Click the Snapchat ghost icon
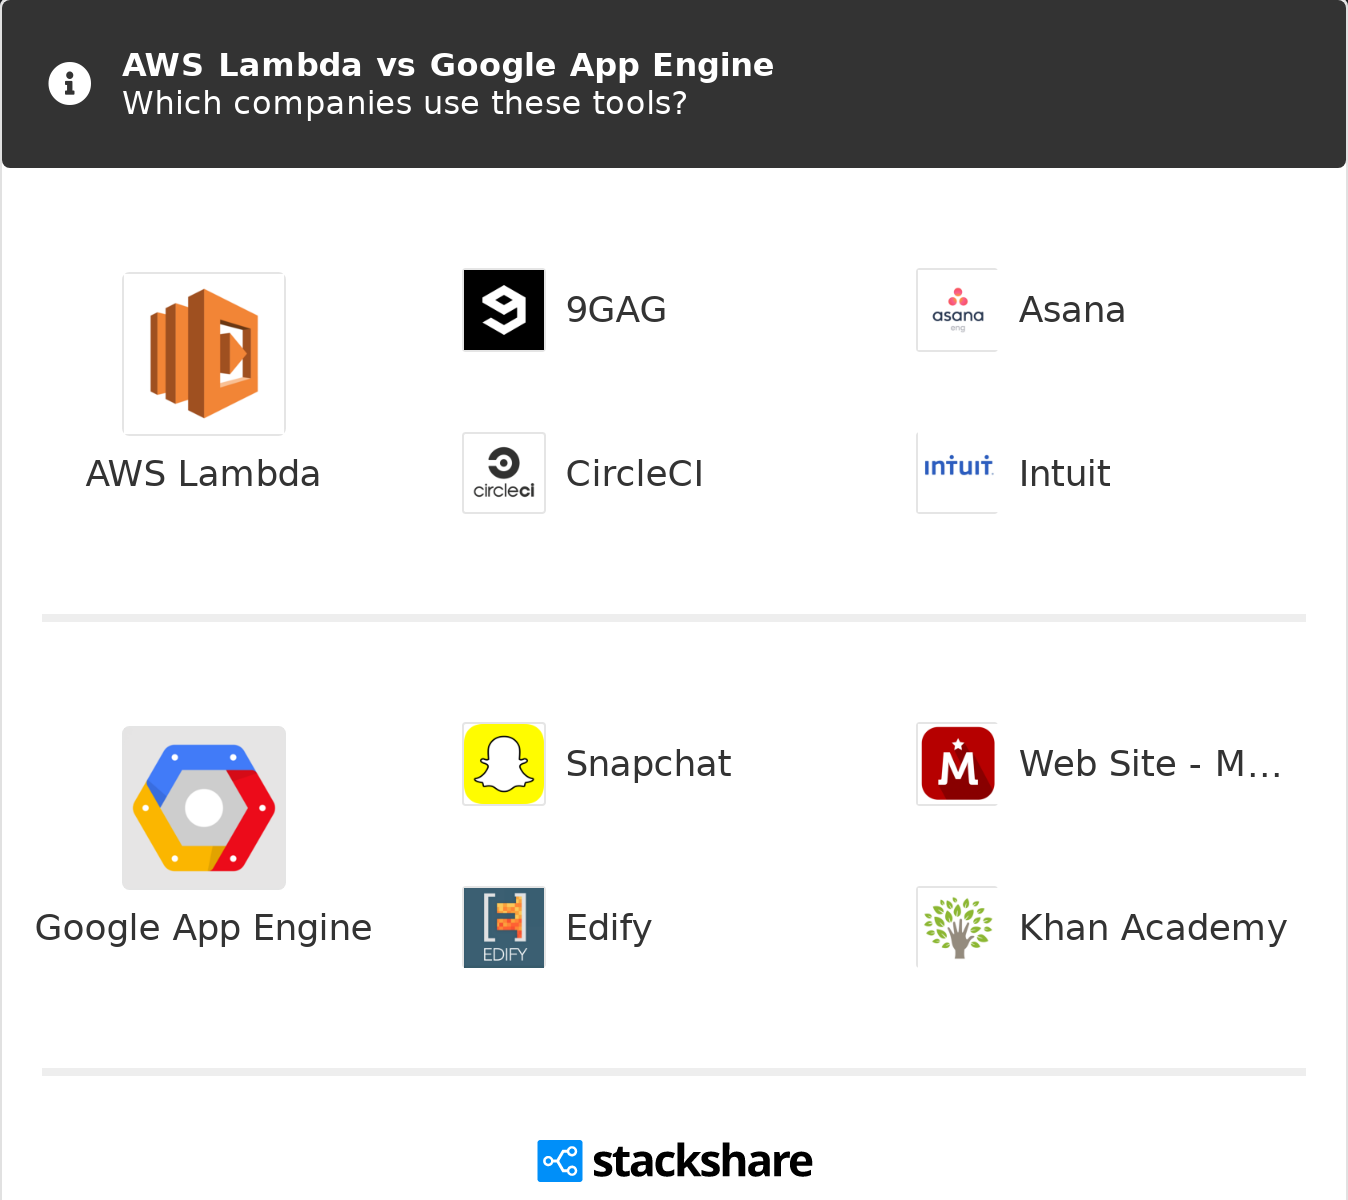 pos(504,764)
